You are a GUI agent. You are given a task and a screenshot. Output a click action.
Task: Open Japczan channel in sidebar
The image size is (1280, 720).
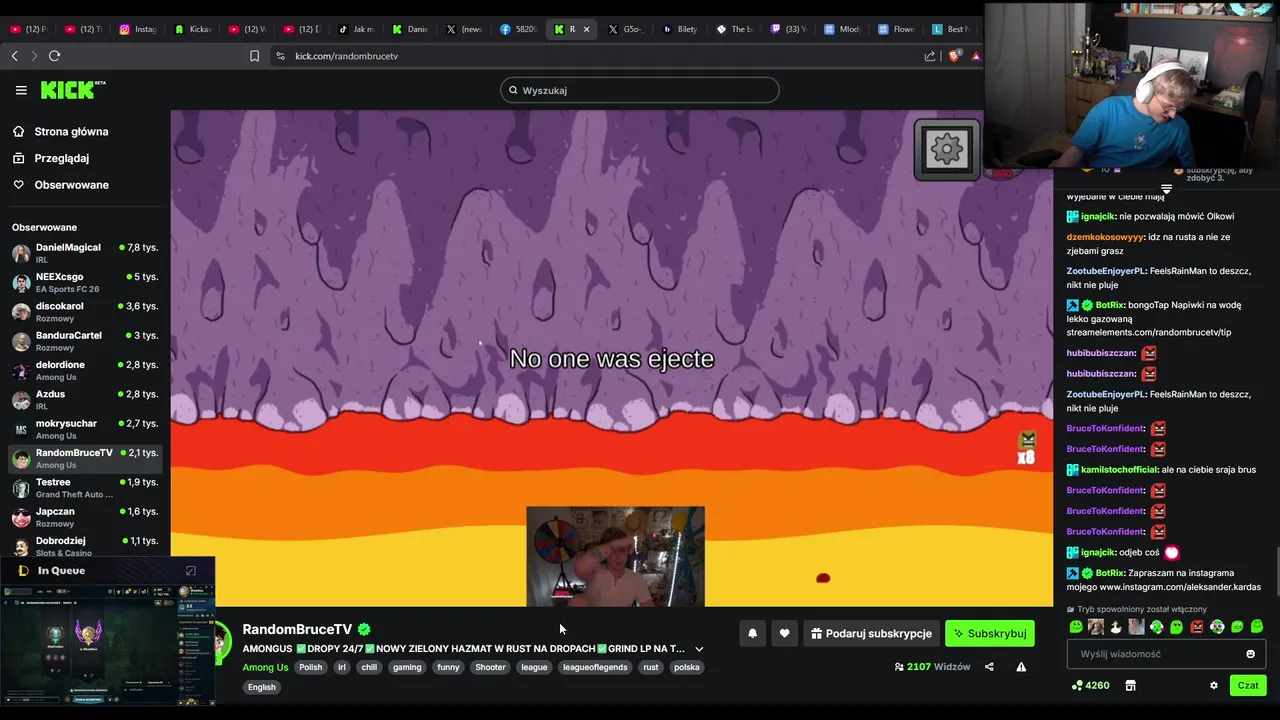[x=84, y=517]
